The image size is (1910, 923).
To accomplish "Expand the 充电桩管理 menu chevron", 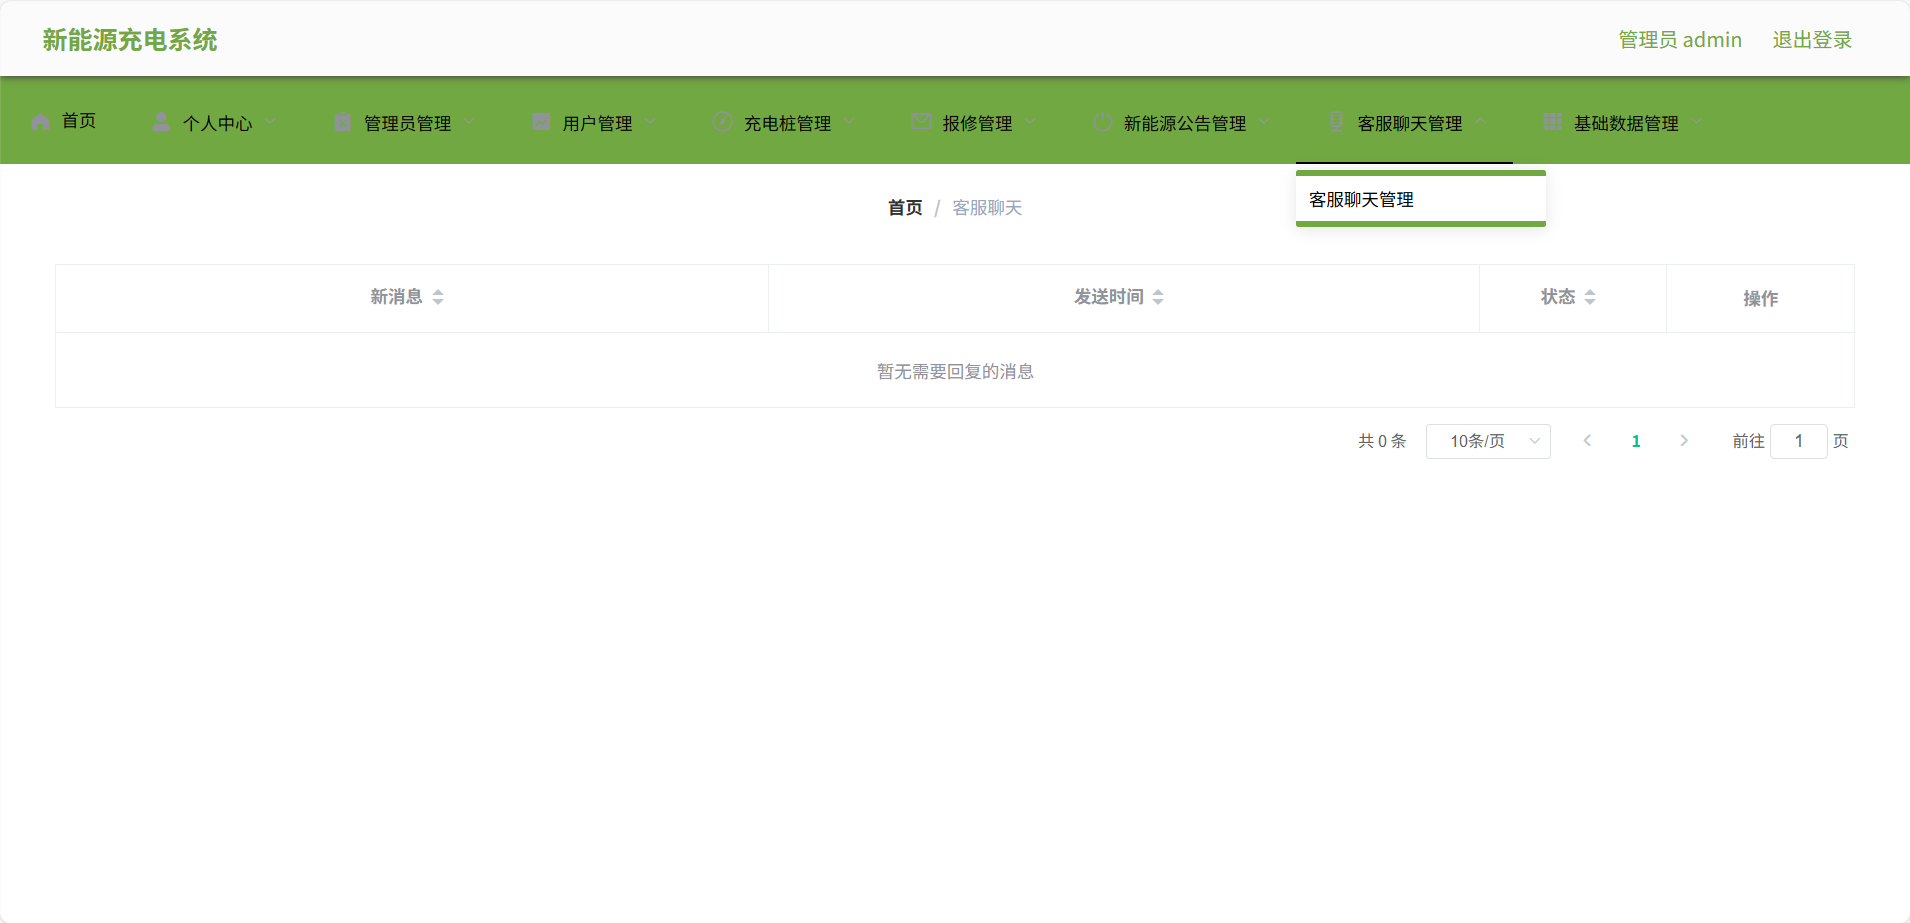I will click(849, 122).
